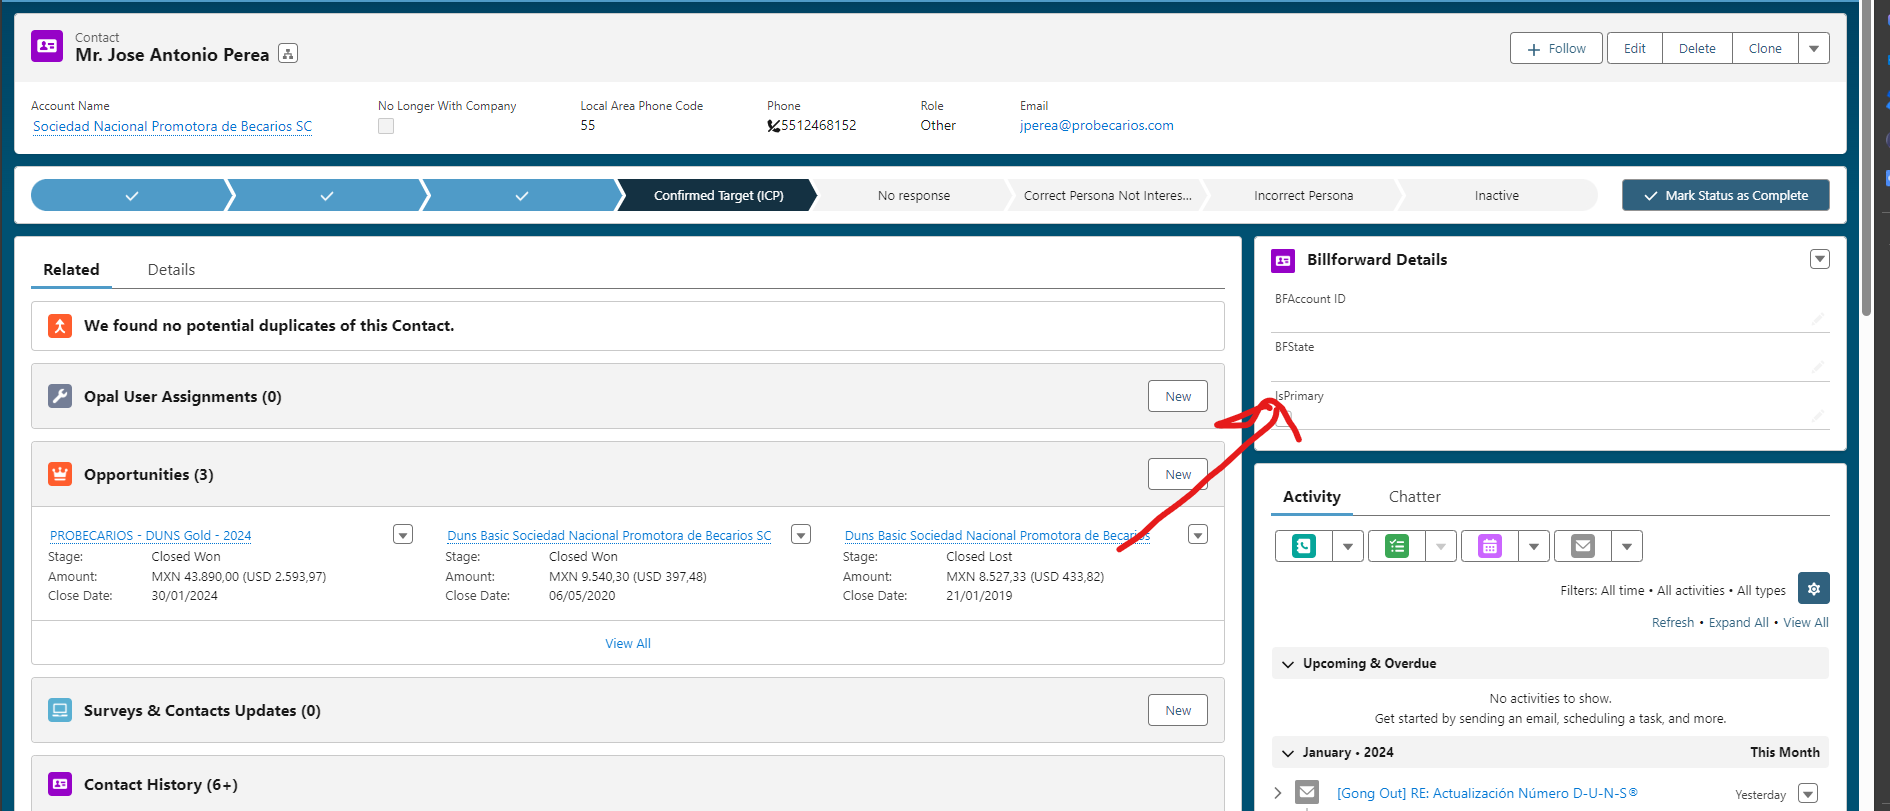Click the Opportunities crown icon
The image size is (1890, 811).
tap(60, 474)
